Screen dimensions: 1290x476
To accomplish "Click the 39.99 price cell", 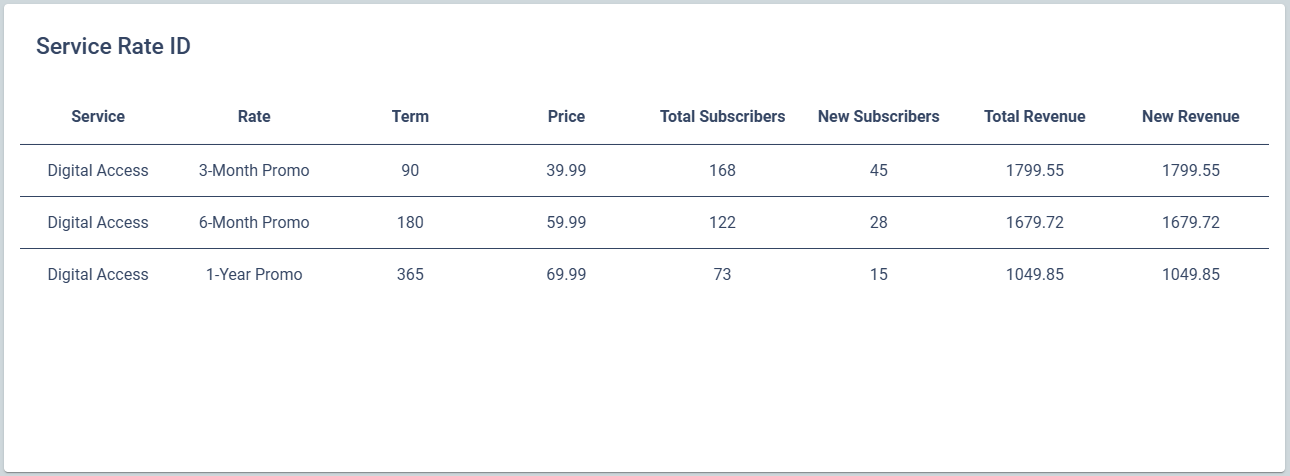I will 566,171.
